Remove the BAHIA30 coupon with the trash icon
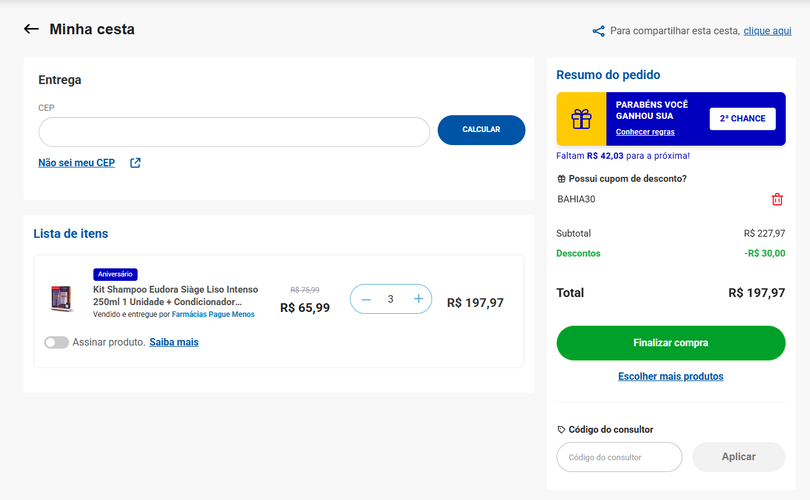Image resolution: width=810 pixels, height=500 pixels. (x=777, y=199)
